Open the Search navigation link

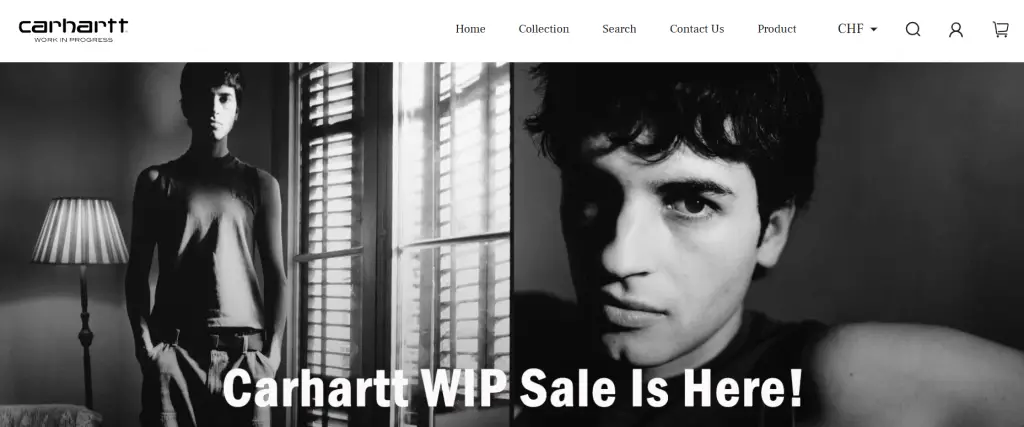[619, 29]
